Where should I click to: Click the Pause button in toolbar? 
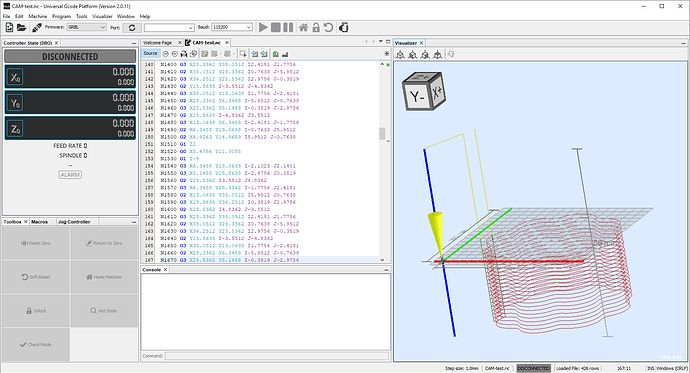(288, 27)
